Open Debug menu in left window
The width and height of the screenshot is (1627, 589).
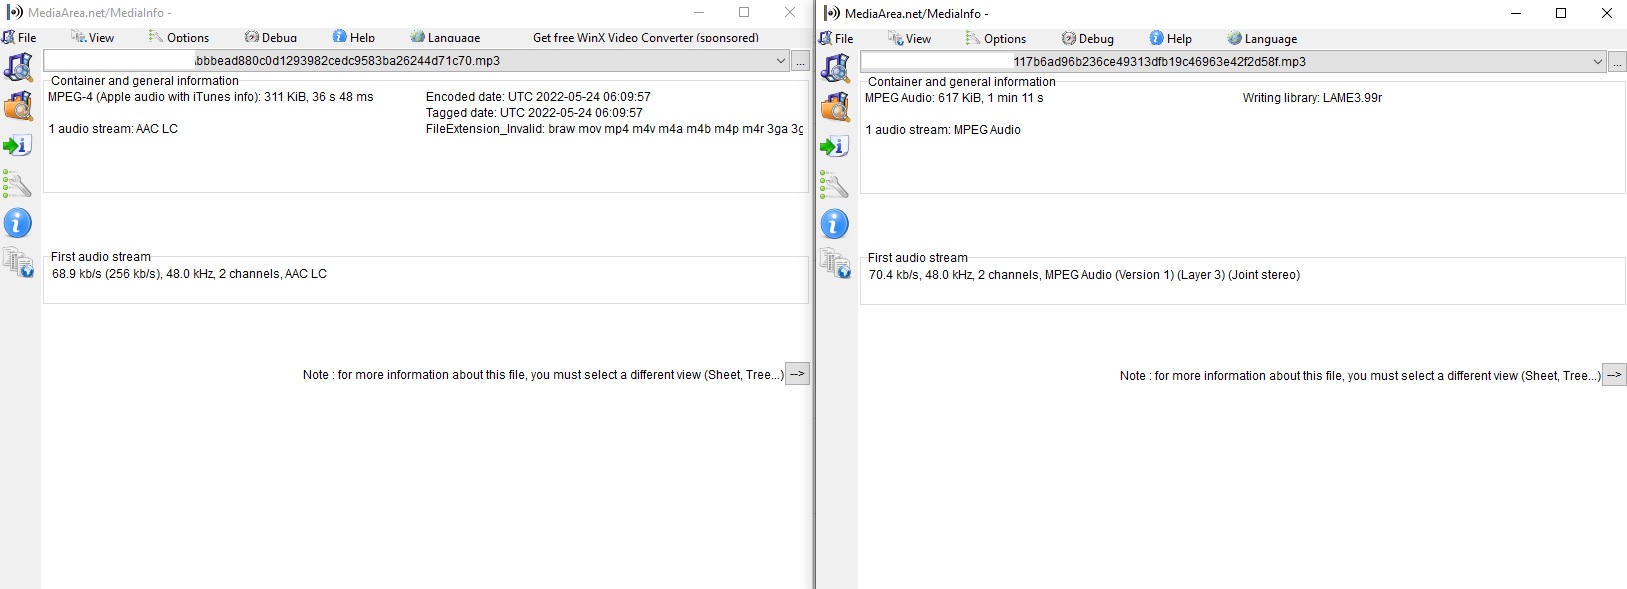click(271, 37)
